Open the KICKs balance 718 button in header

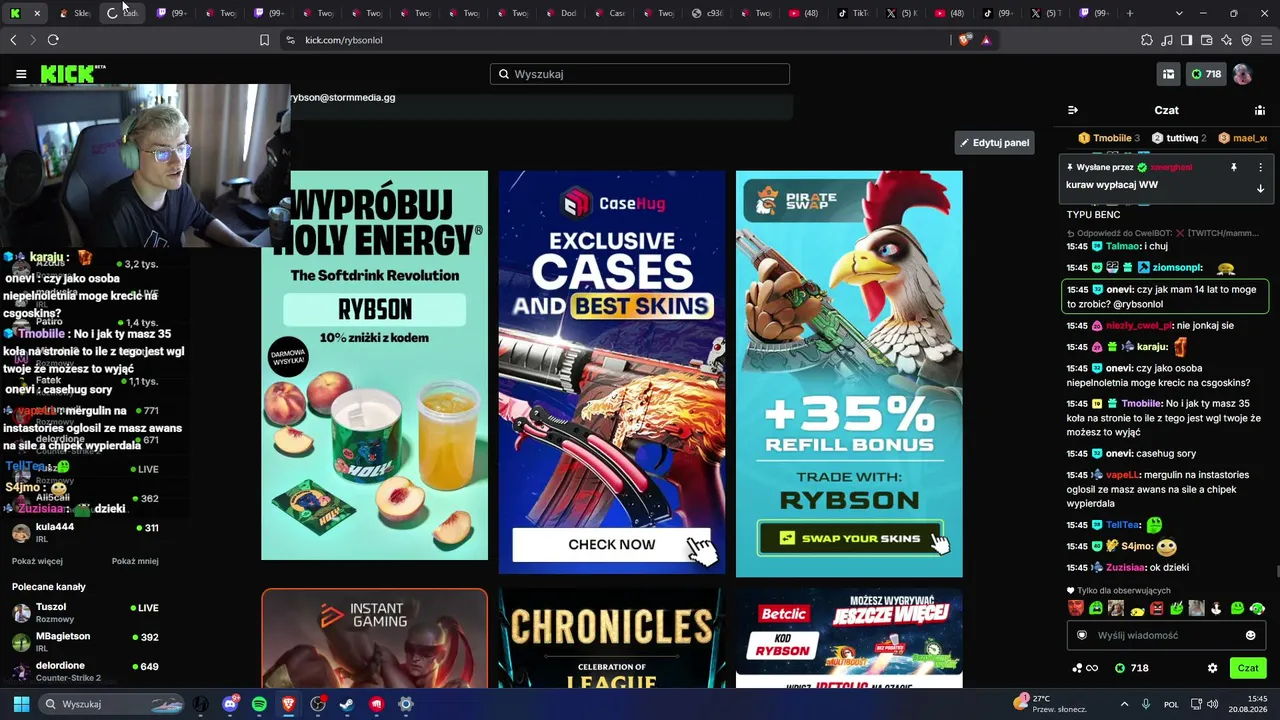click(1206, 74)
